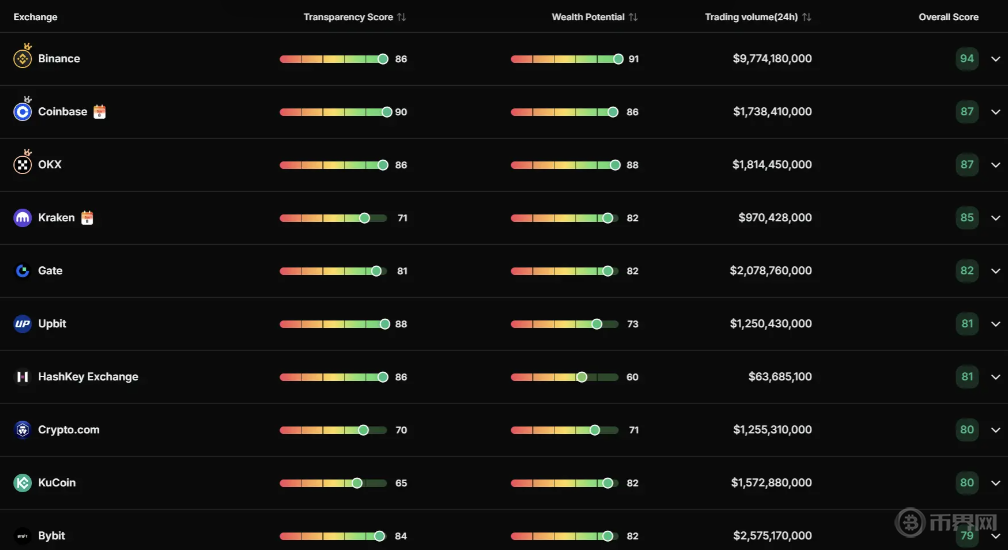Expand the Binance row details
Screen dimensions: 1008x550
click(996, 59)
